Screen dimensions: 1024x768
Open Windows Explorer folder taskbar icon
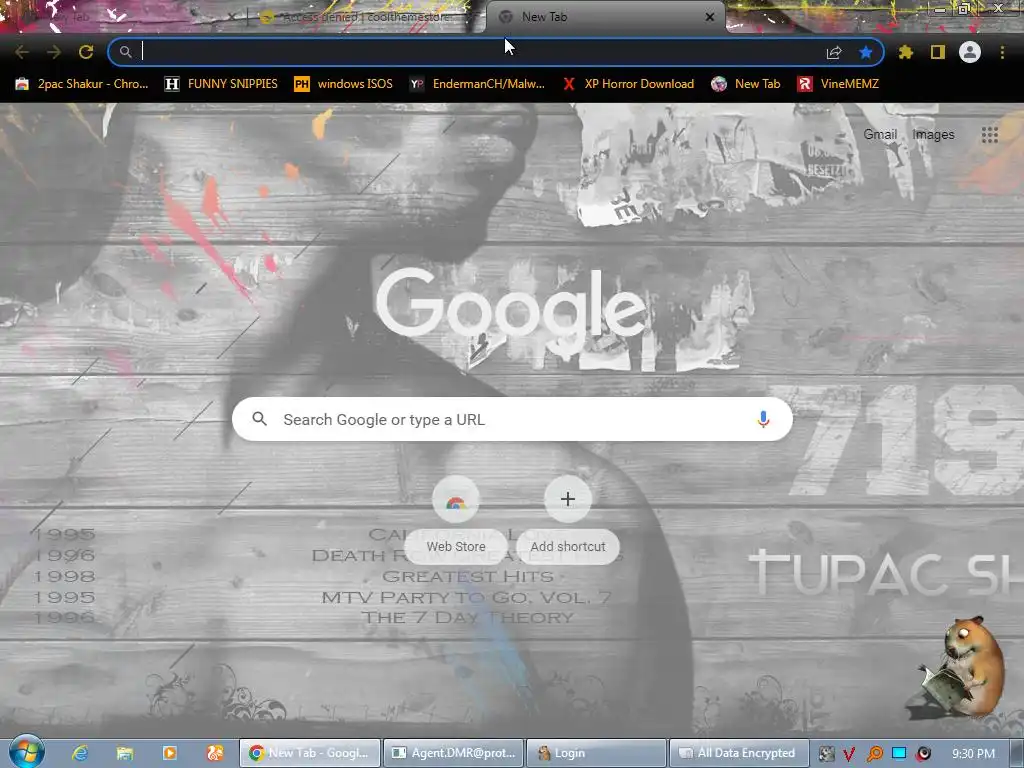pos(125,753)
